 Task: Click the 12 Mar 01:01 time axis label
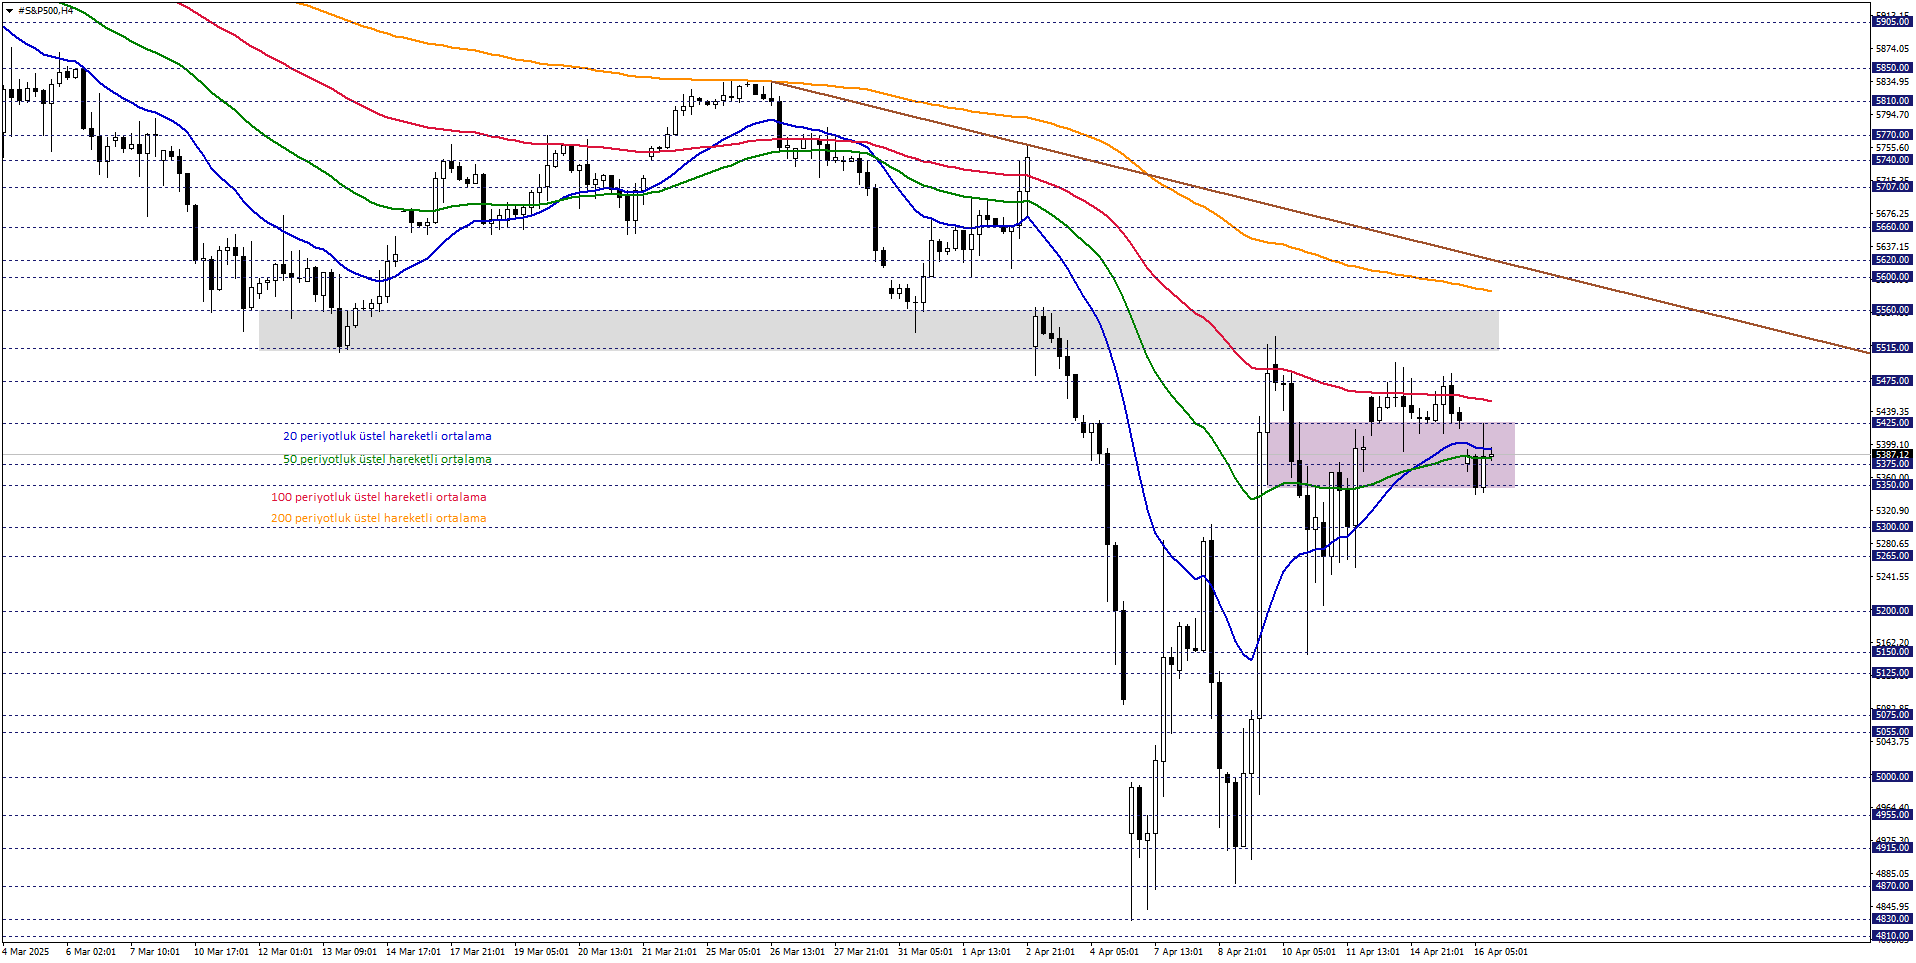285,952
